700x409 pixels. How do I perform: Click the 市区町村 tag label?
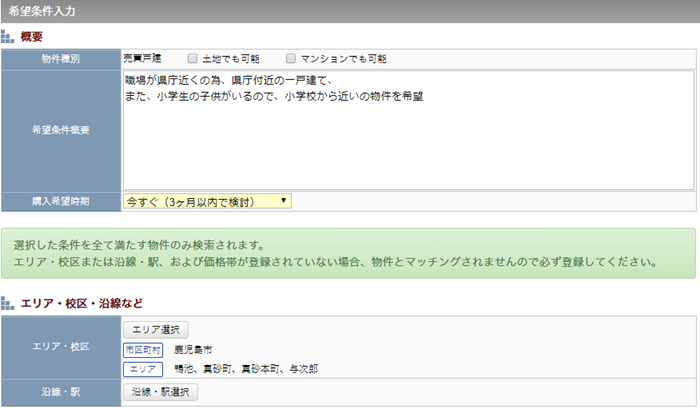tap(142, 350)
